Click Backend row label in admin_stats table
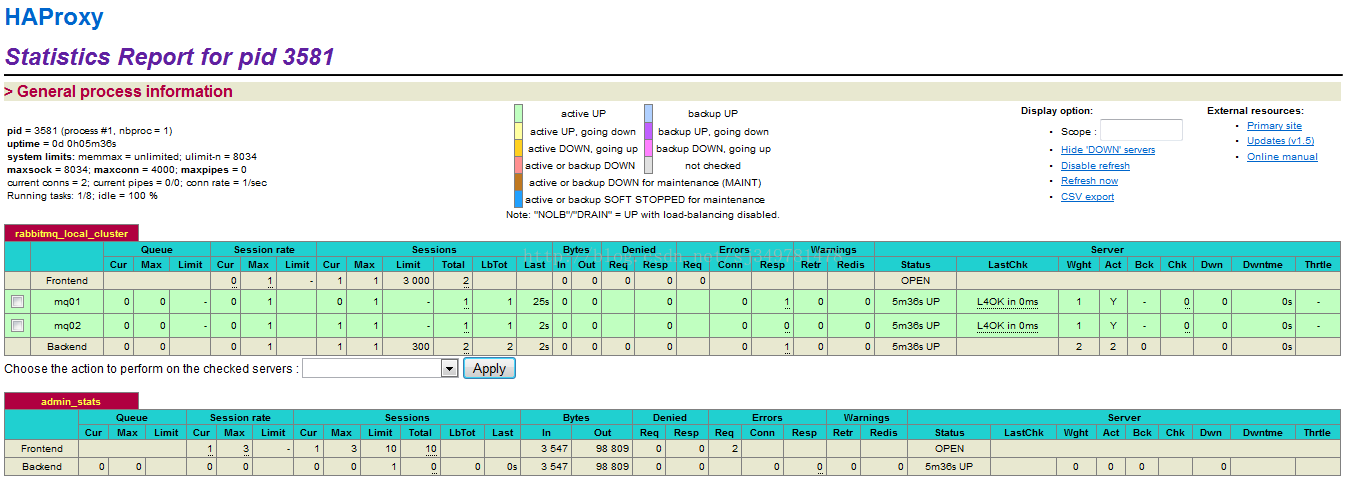The width and height of the screenshot is (1346, 491). pyautogui.click(x=42, y=467)
